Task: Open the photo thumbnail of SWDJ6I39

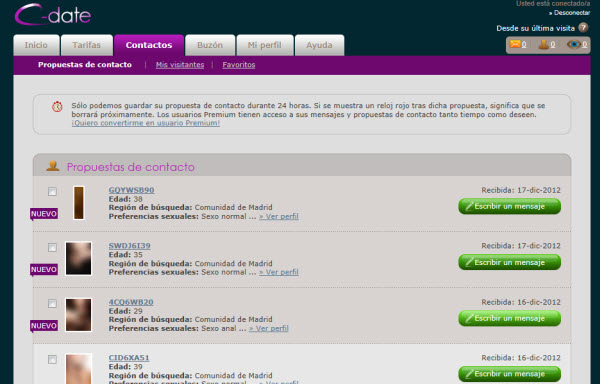Action: point(79,258)
